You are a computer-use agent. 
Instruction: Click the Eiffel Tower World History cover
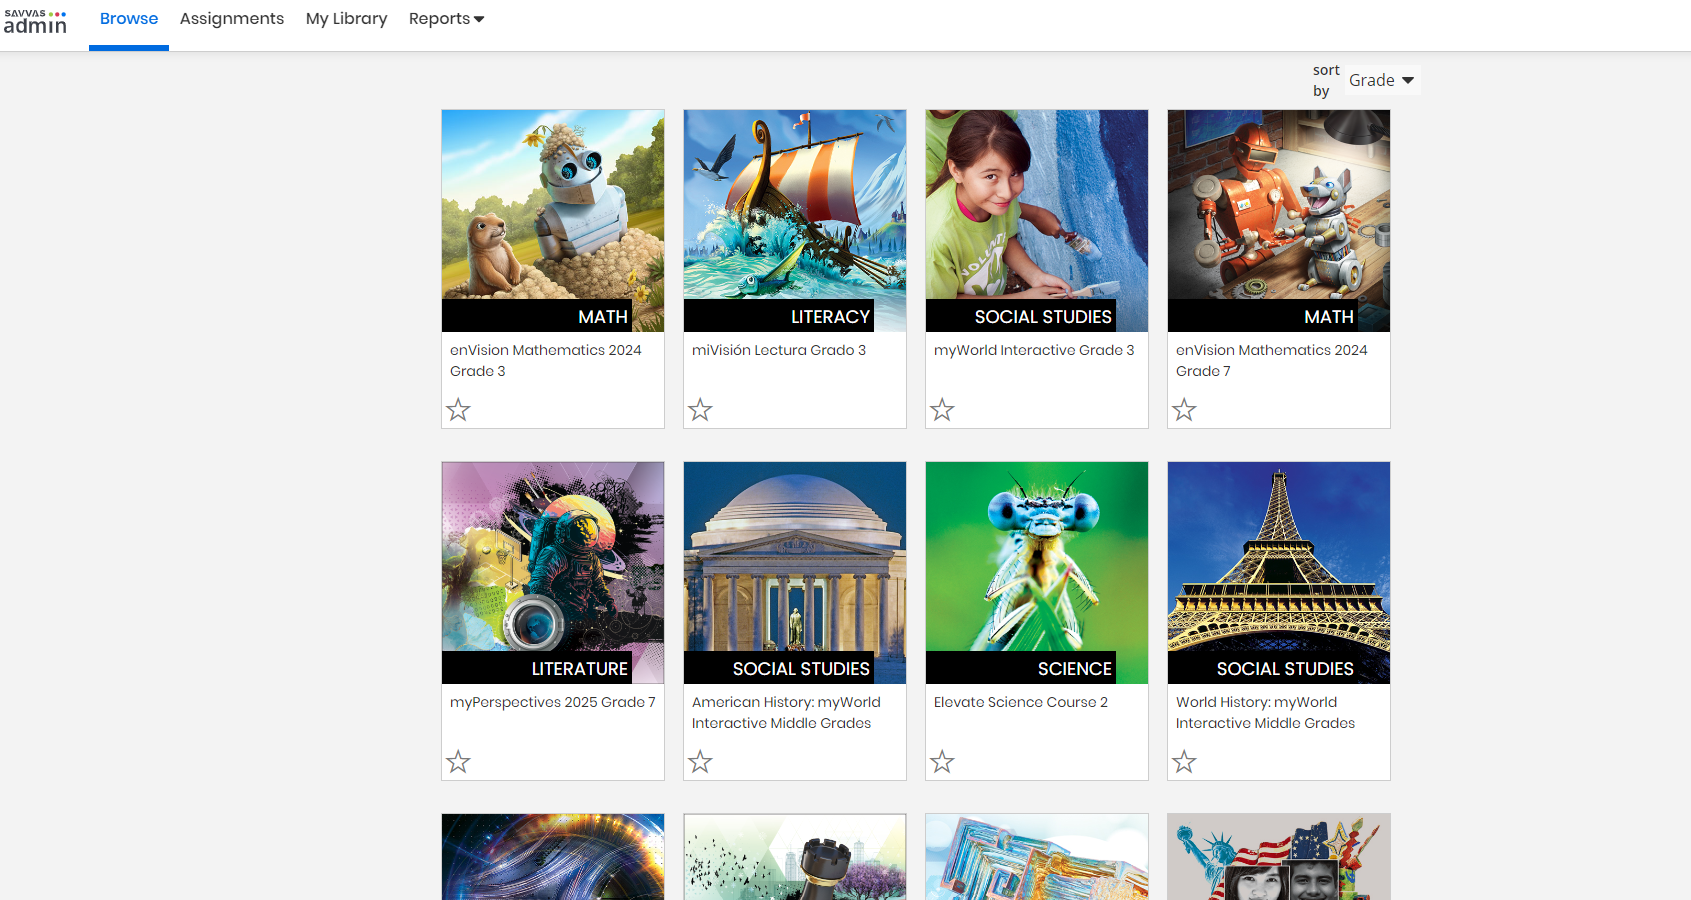(x=1278, y=560)
